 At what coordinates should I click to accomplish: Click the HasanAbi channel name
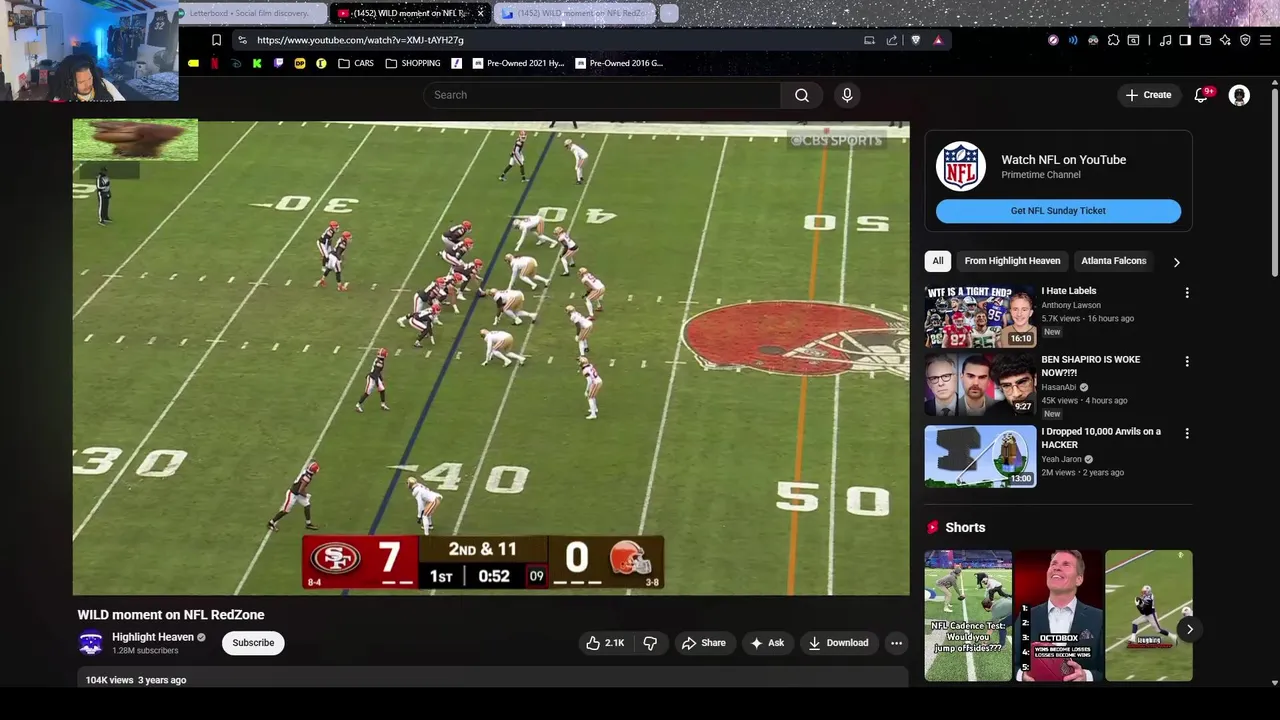[1059, 387]
